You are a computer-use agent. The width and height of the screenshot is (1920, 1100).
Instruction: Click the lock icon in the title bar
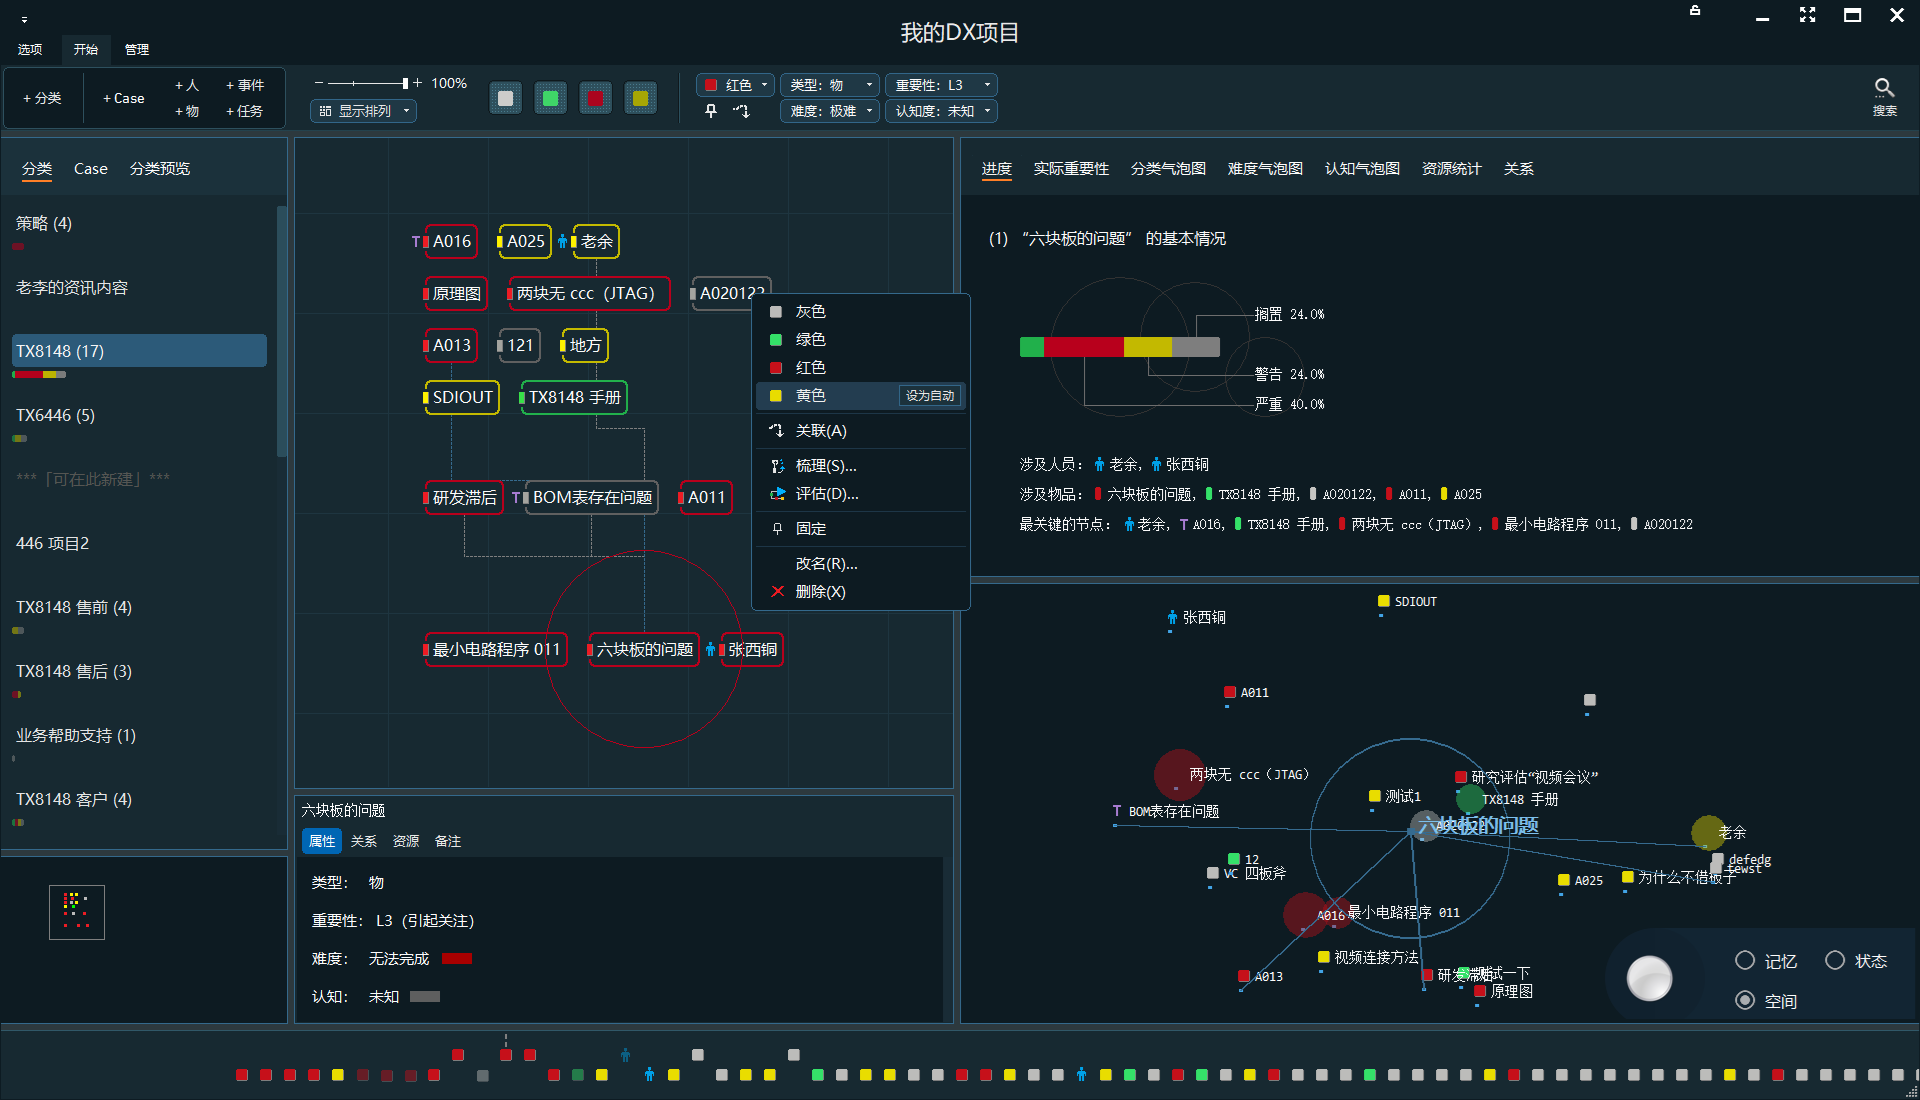coord(1695,11)
